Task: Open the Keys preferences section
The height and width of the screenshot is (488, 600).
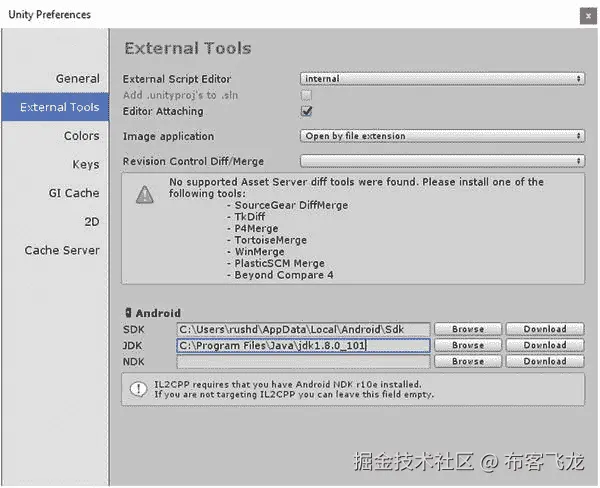Action: point(86,165)
